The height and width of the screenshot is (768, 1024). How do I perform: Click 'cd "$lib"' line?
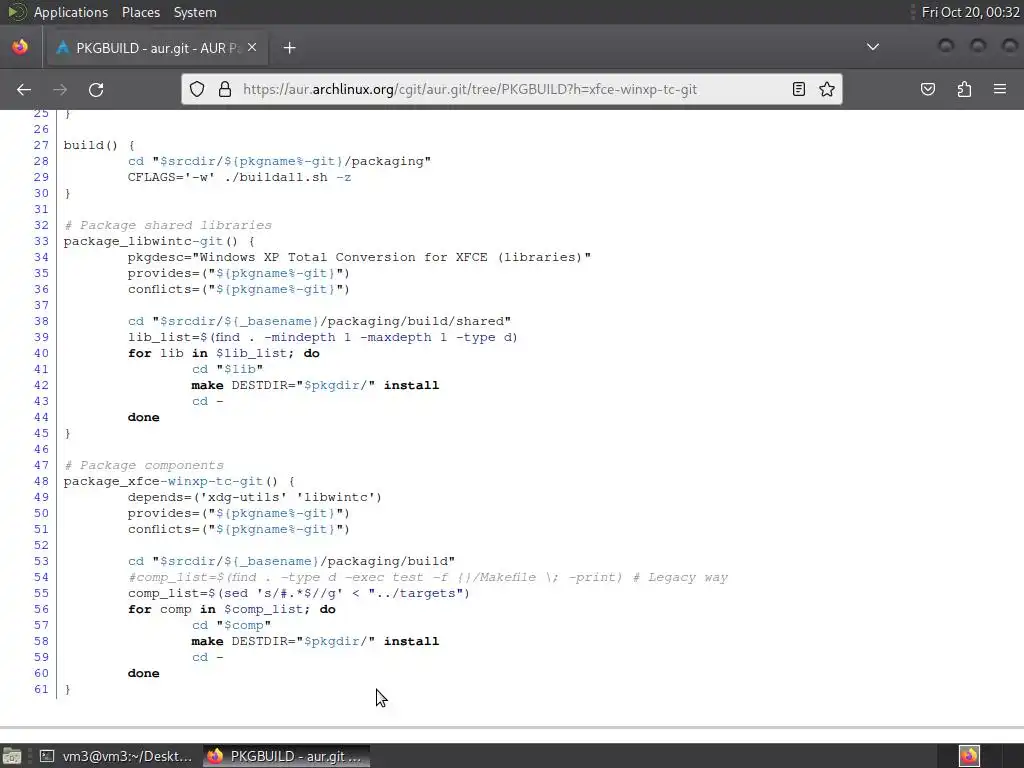point(227,369)
